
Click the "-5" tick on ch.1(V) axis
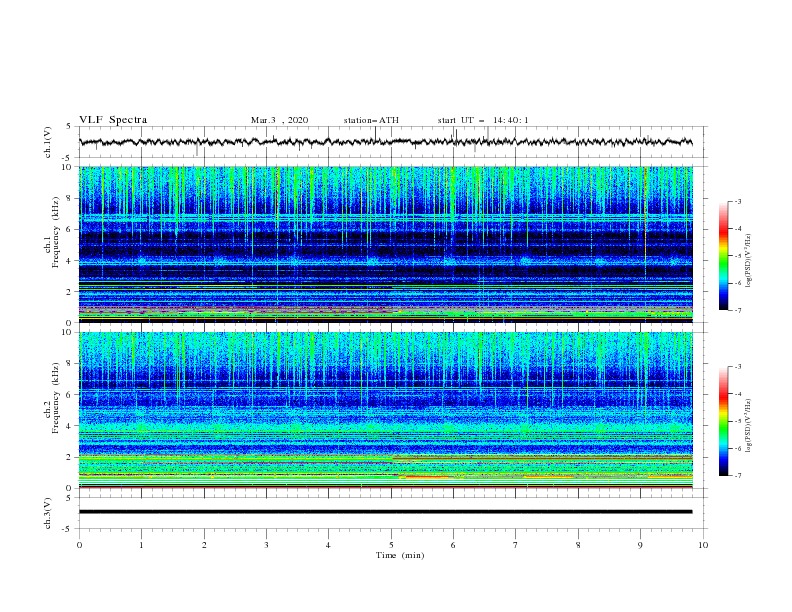pyautogui.click(x=68, y=158)
